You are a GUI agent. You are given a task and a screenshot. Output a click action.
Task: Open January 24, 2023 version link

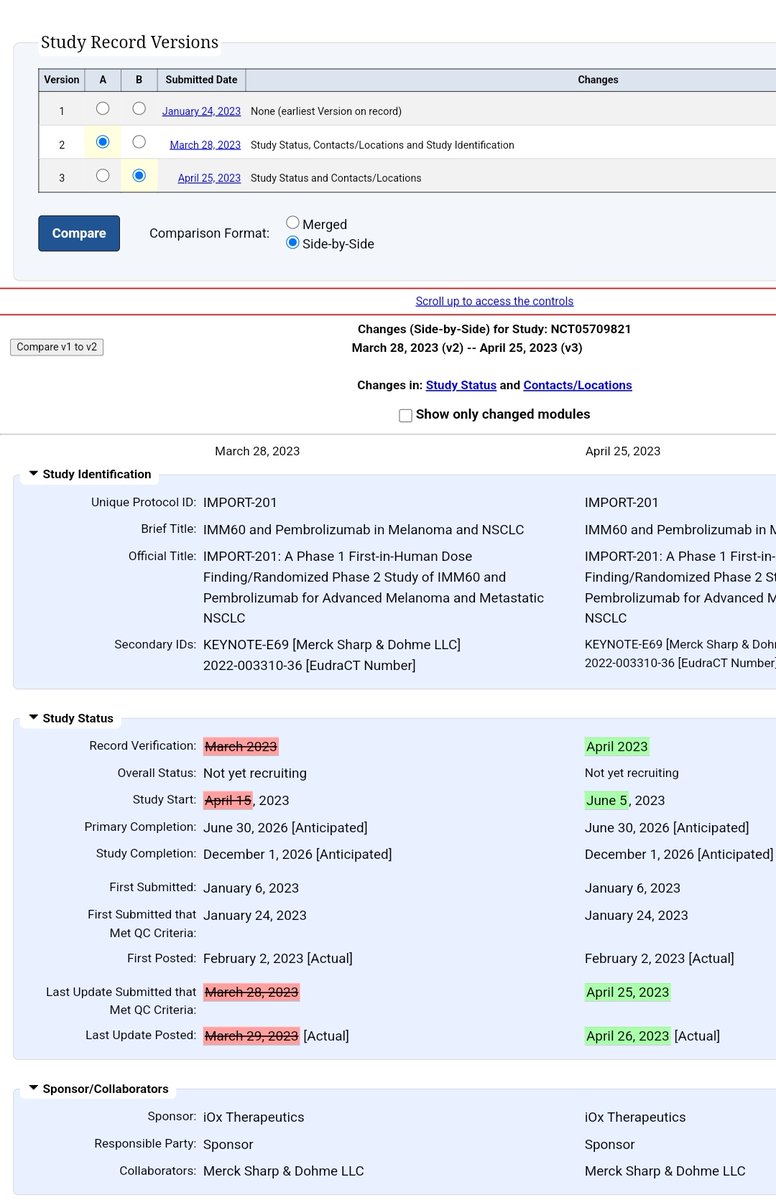[x=201, y=111]
